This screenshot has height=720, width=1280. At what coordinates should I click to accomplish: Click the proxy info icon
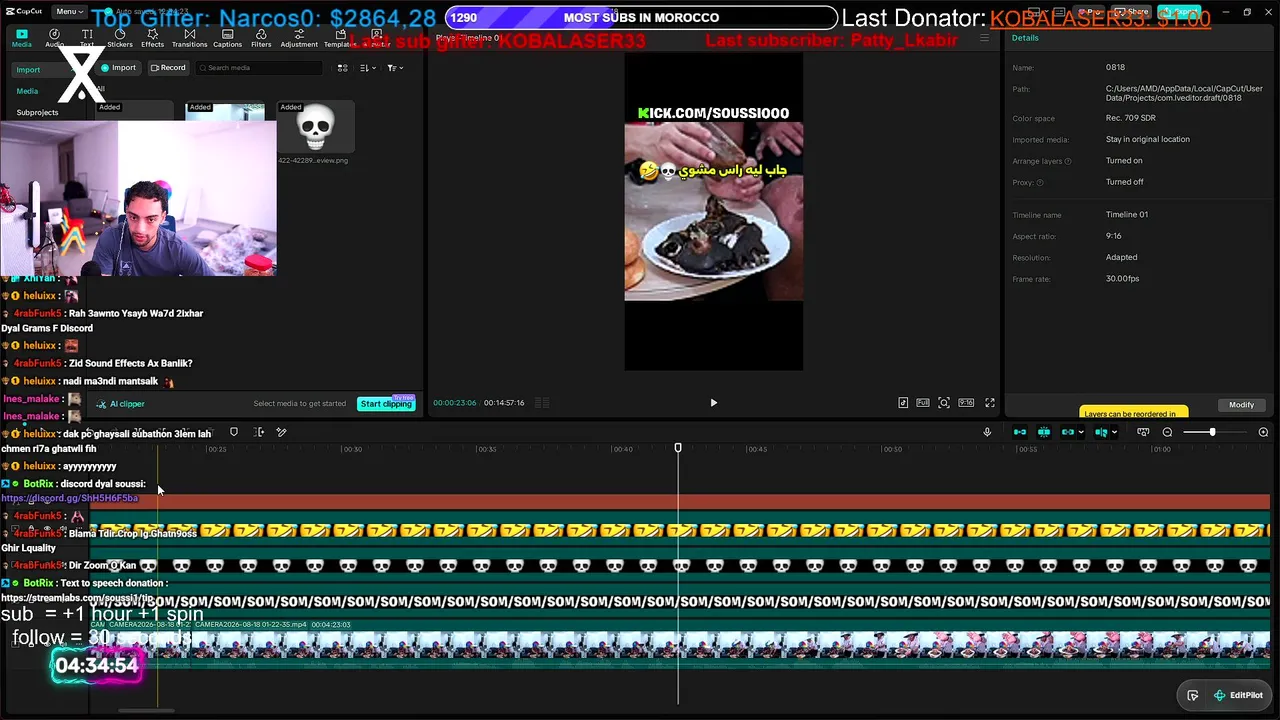pos(1040,182)
